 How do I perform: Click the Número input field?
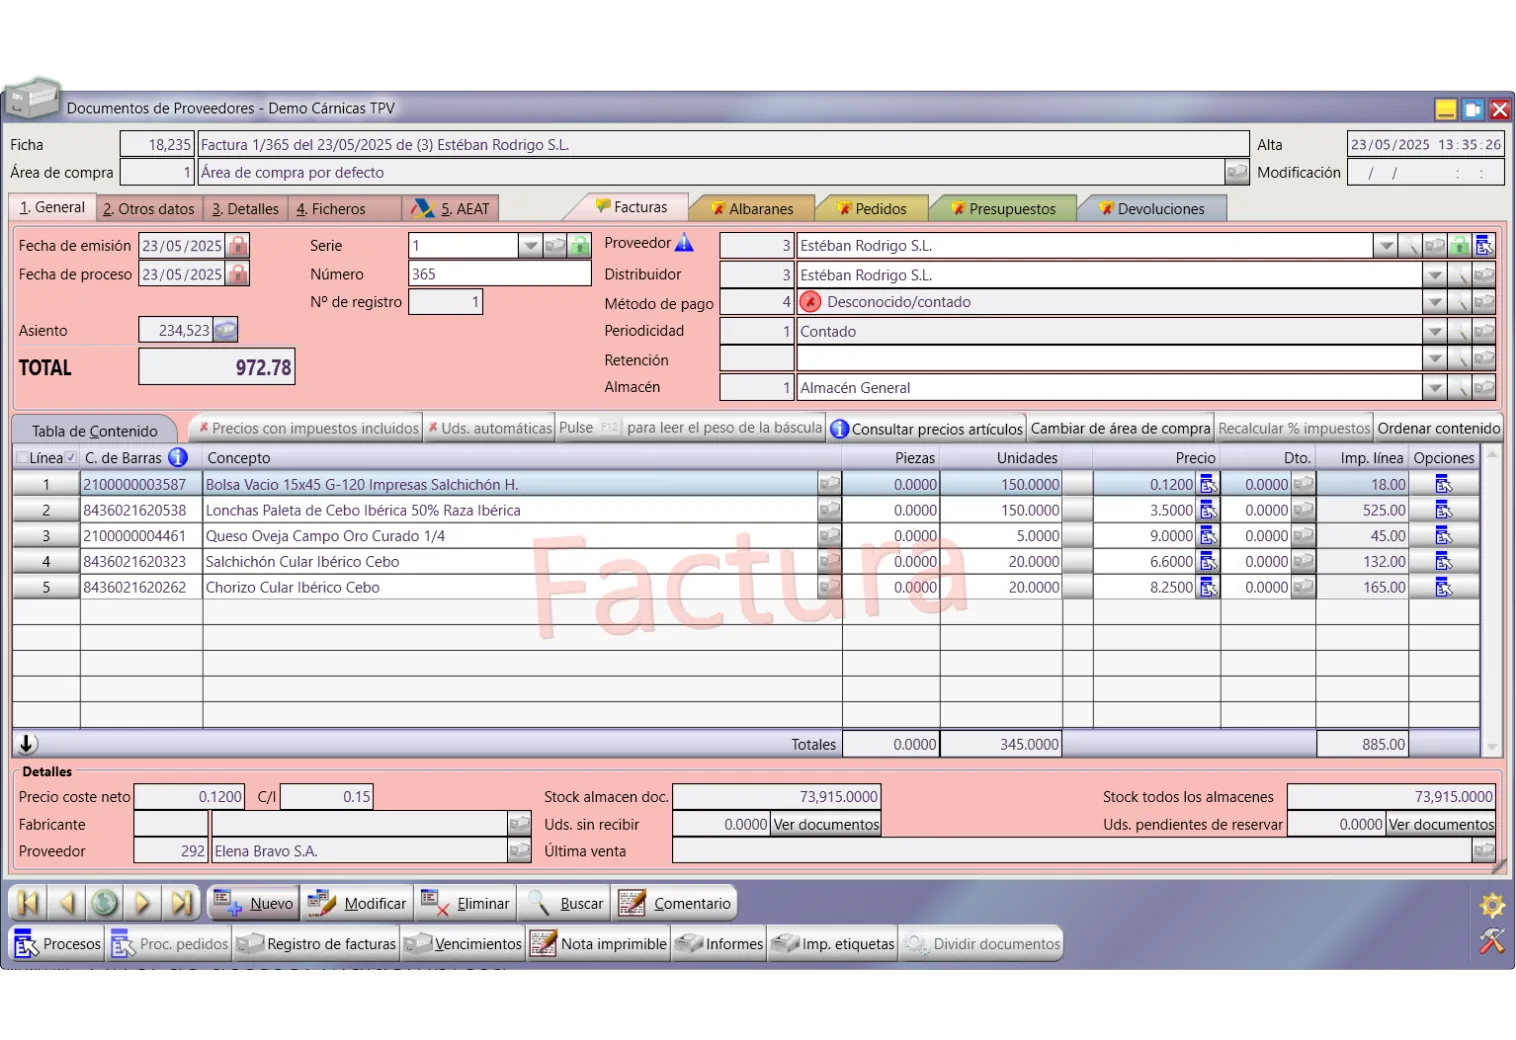[x=499, y=274]
